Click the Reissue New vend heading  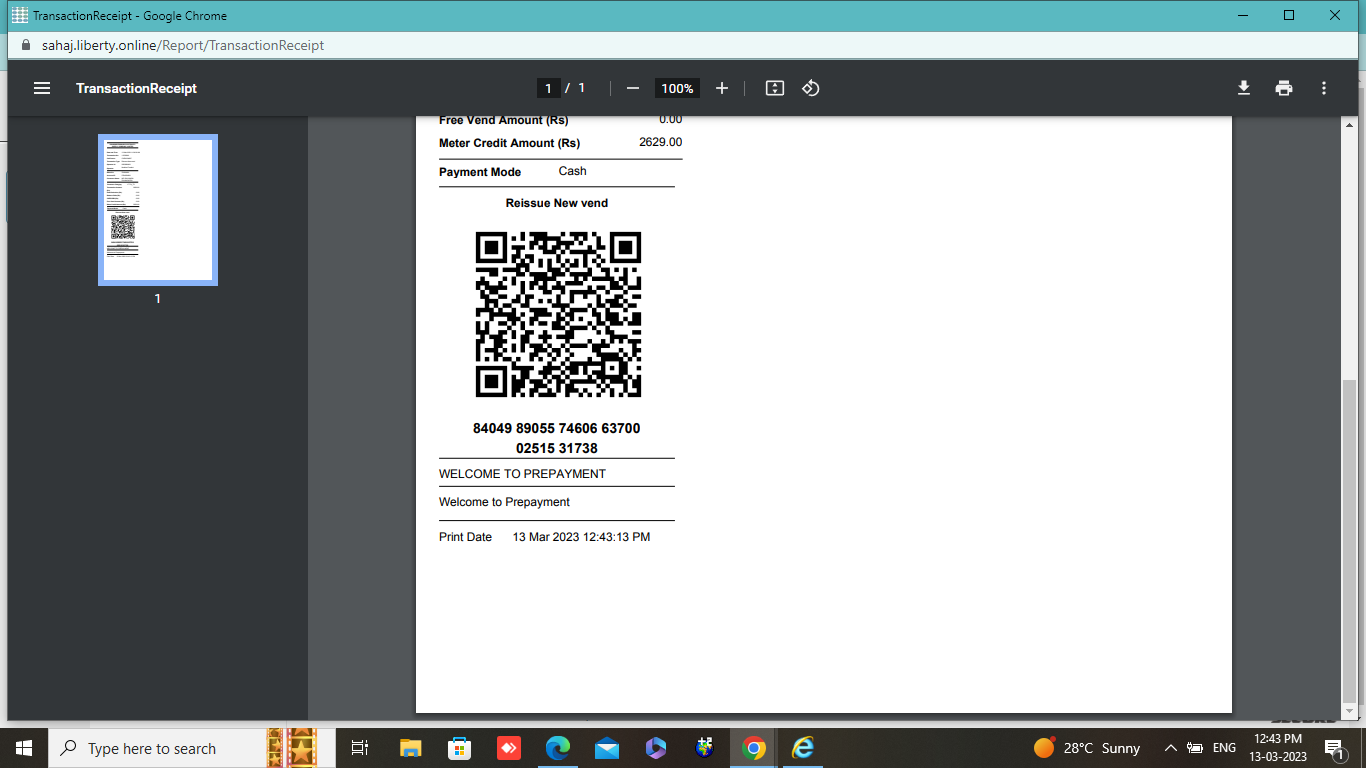[x=557, y=203]
